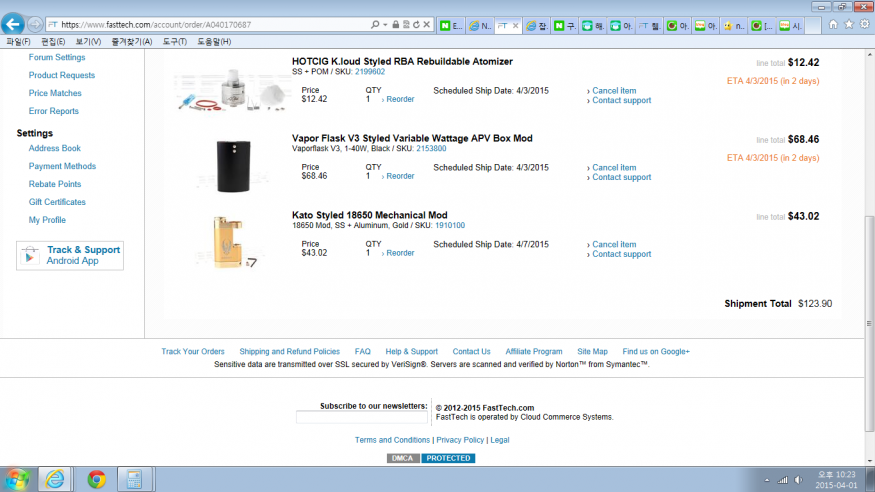Click Track & Support Android App banner
Screen dimensions: 875x492
coord(70,255)
